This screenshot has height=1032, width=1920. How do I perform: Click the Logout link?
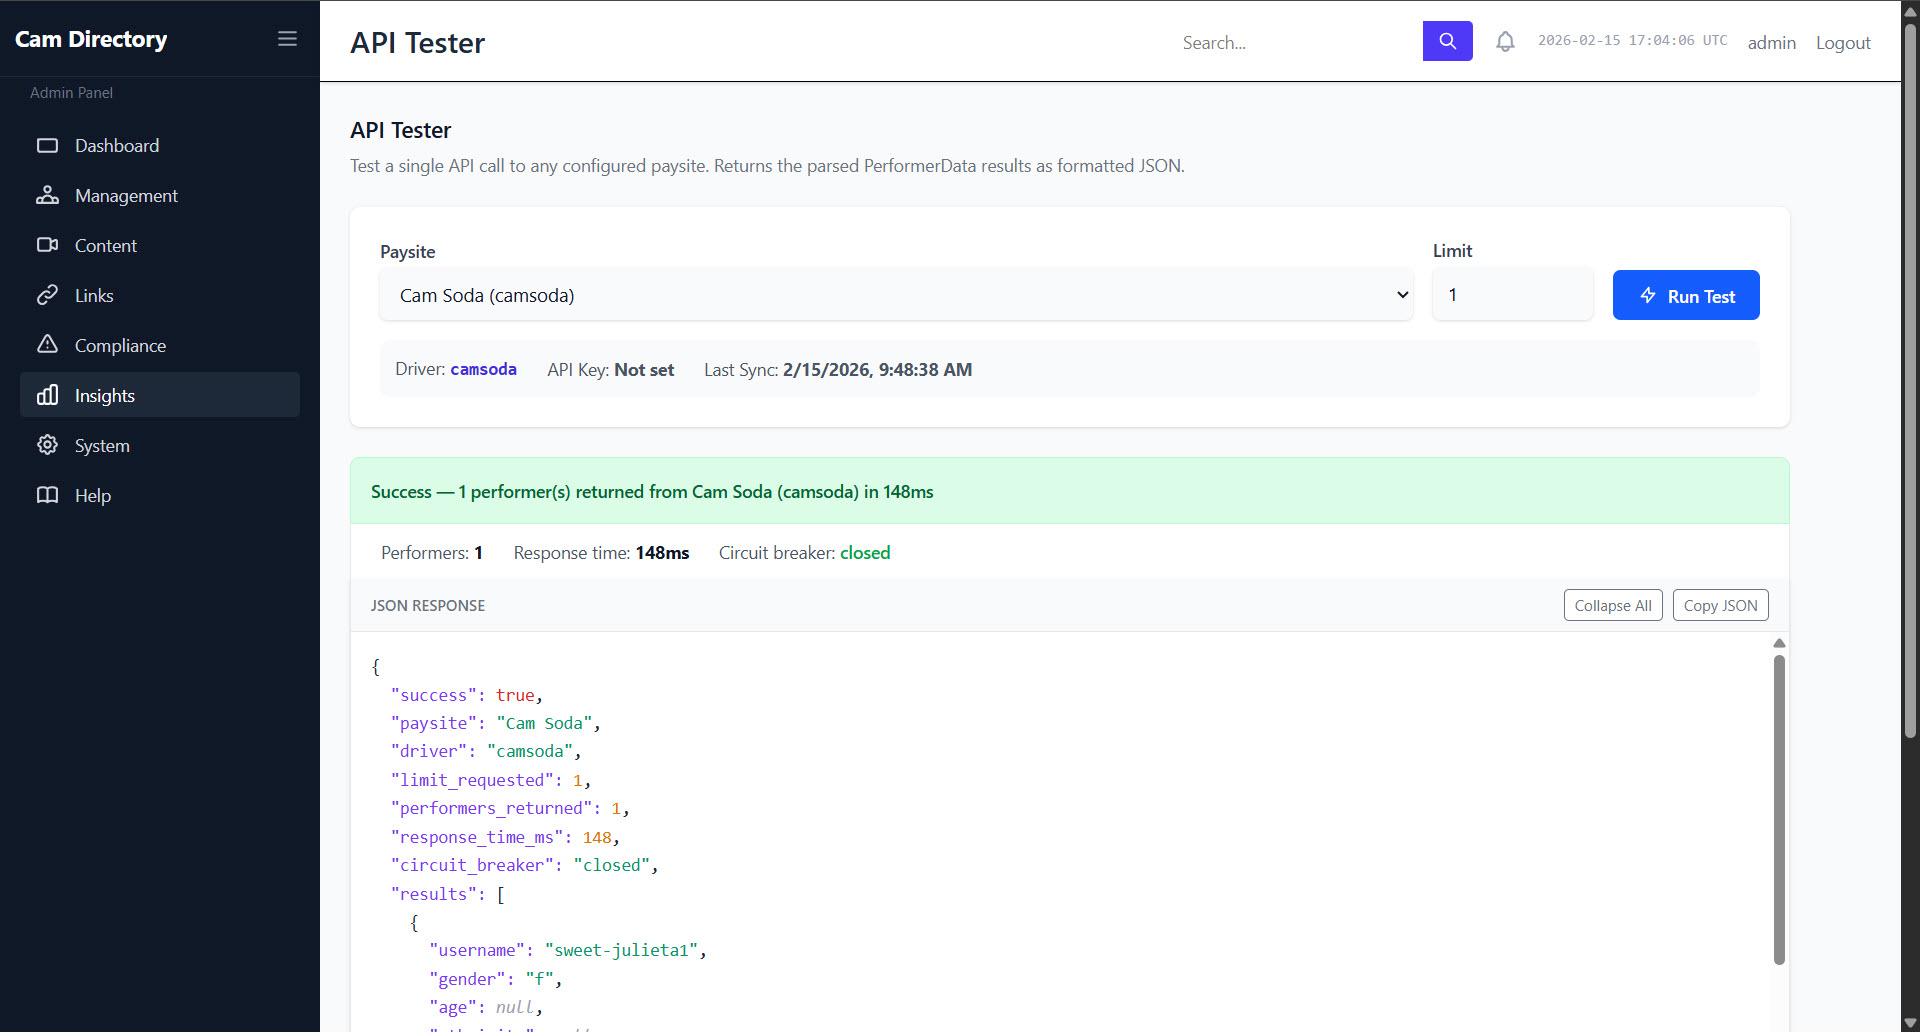coord(1842,43)
